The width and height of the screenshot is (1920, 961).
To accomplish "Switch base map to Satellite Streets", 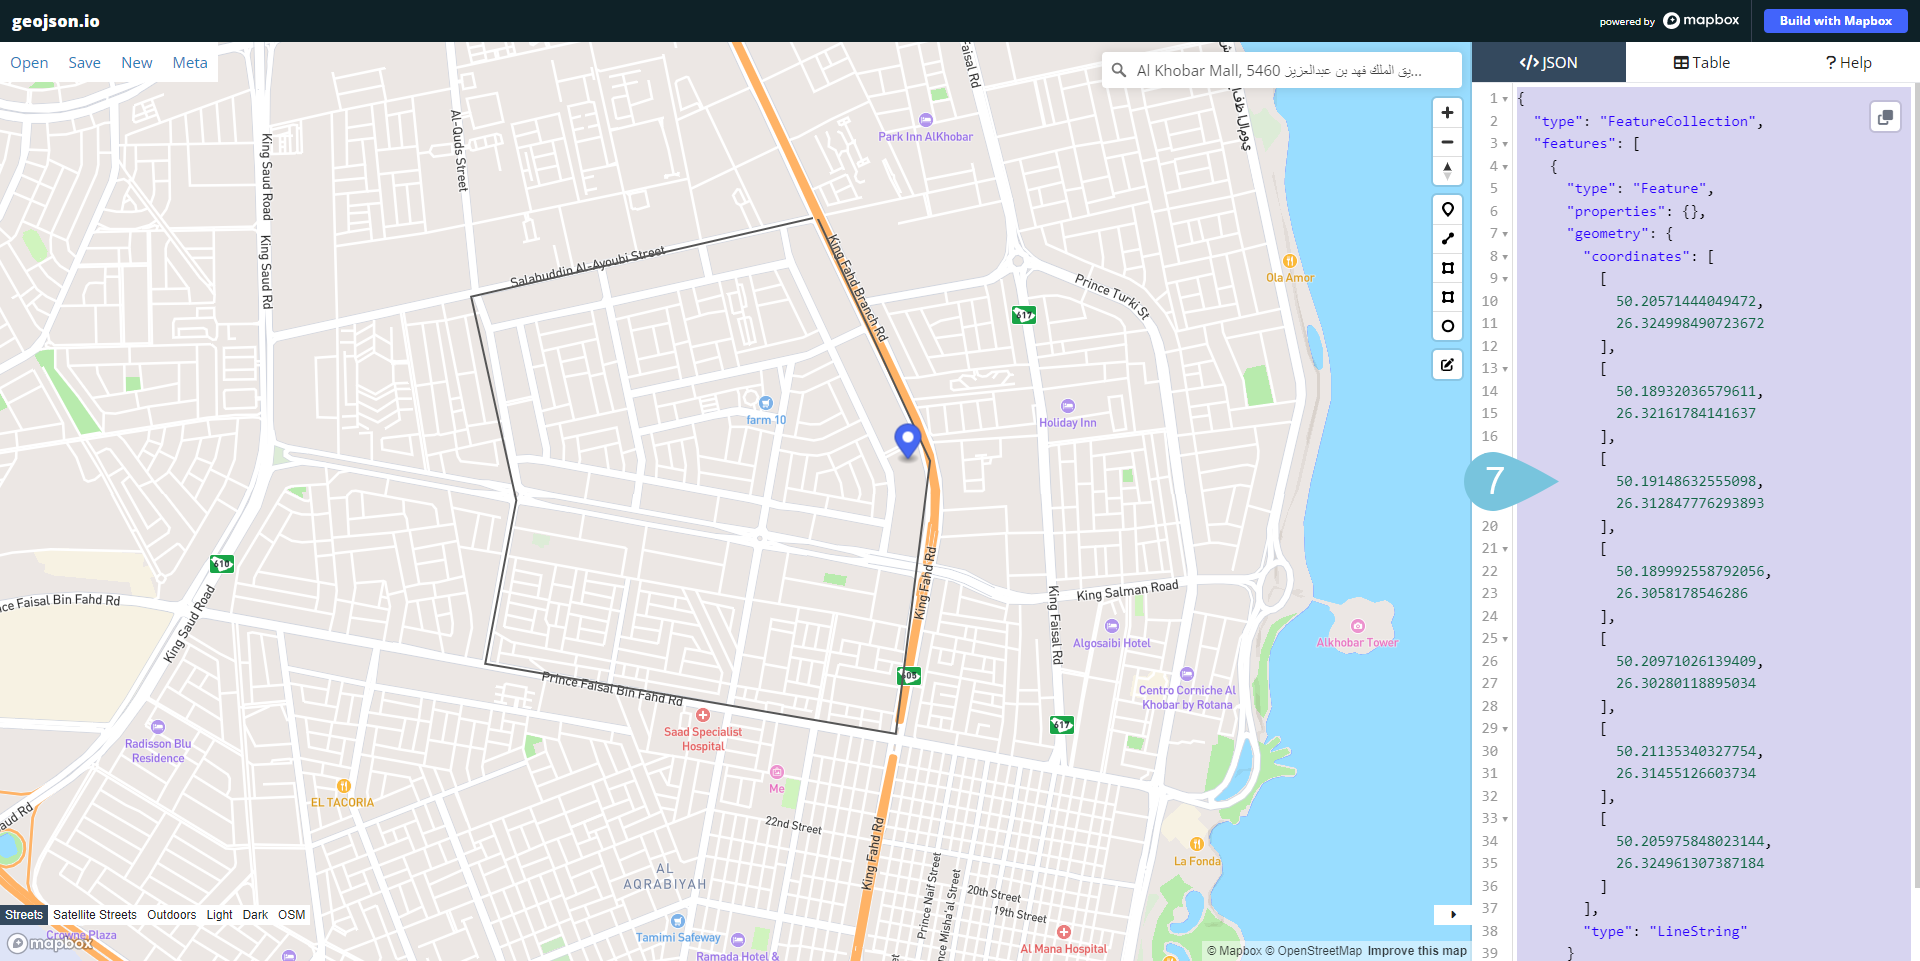I will coord(95,915).
